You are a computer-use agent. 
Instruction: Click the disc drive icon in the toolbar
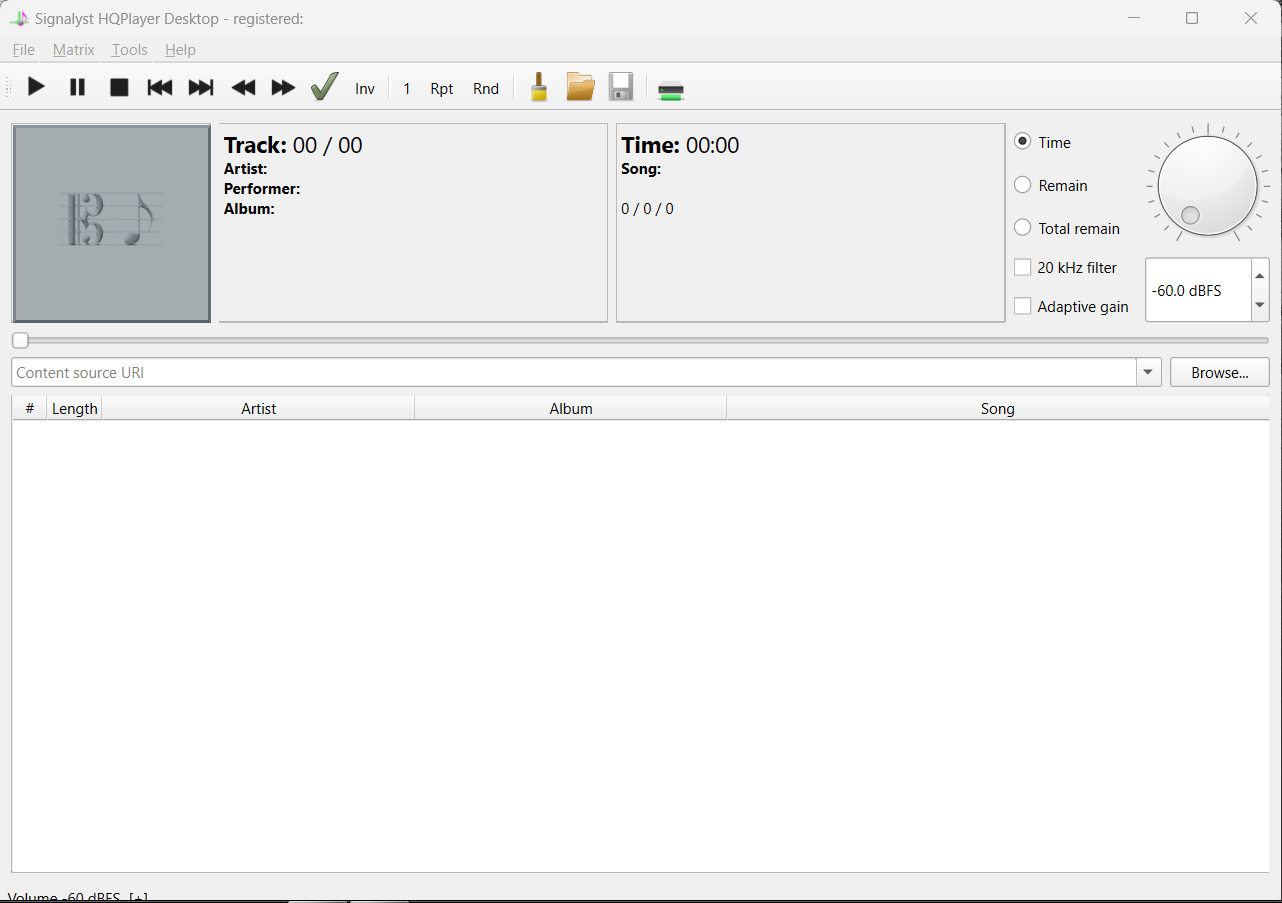(671, 91)
